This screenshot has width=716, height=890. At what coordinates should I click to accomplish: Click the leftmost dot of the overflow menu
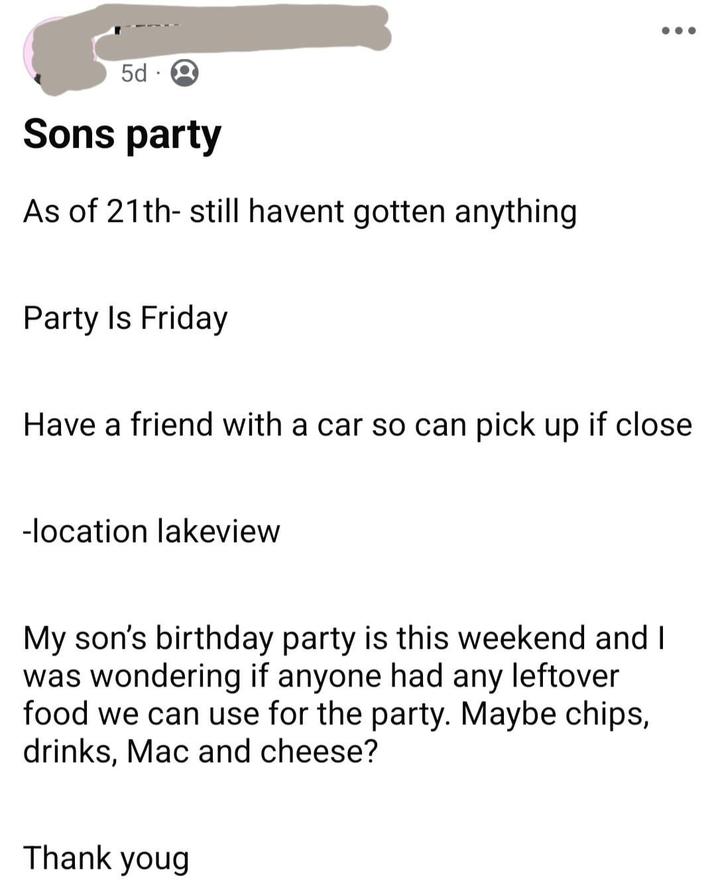(x=668, y=30)
